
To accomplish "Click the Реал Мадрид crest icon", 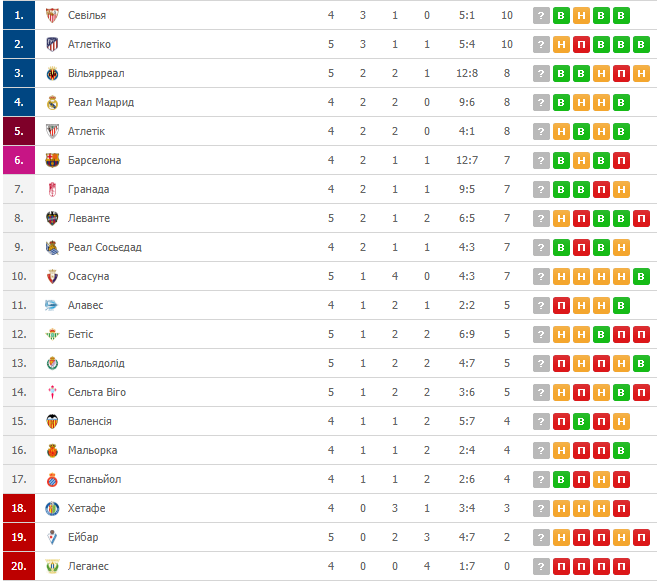I will [x=52, y=102].
